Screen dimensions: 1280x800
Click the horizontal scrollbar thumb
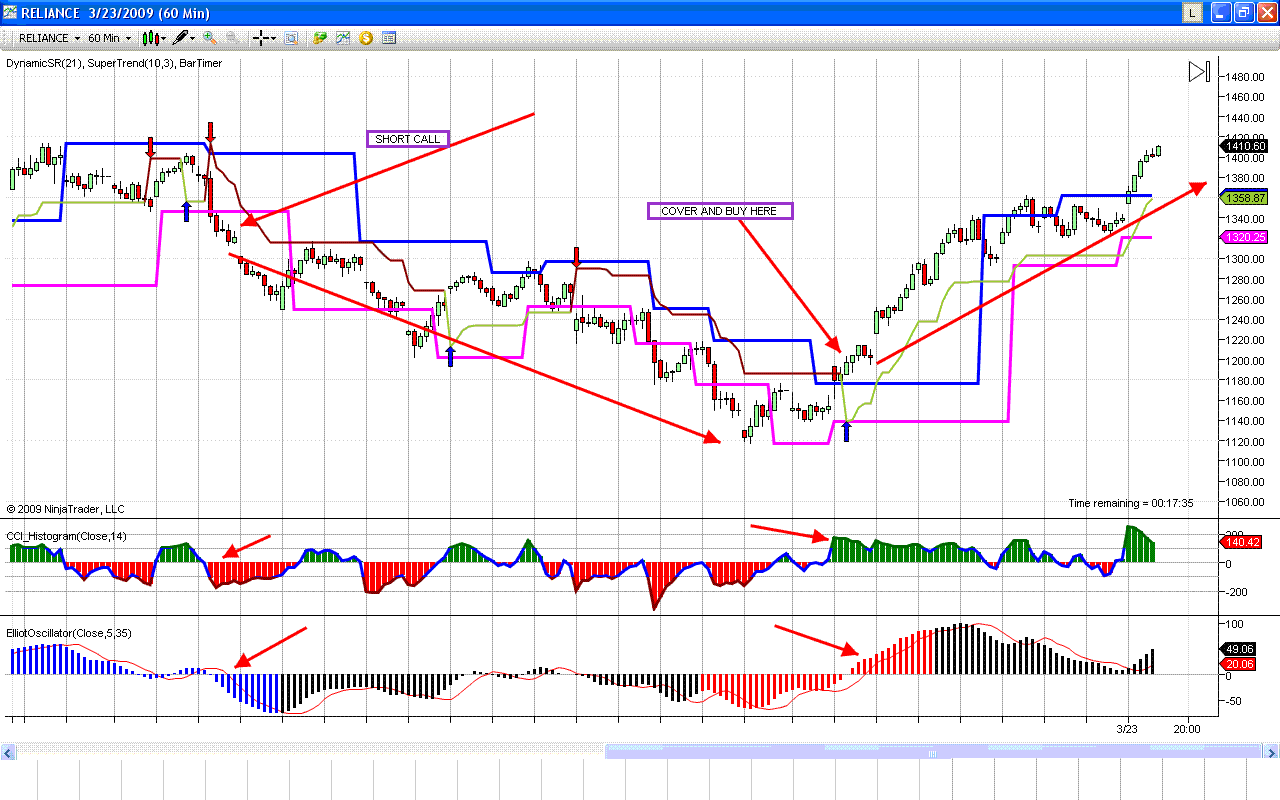tap(932, 752)
